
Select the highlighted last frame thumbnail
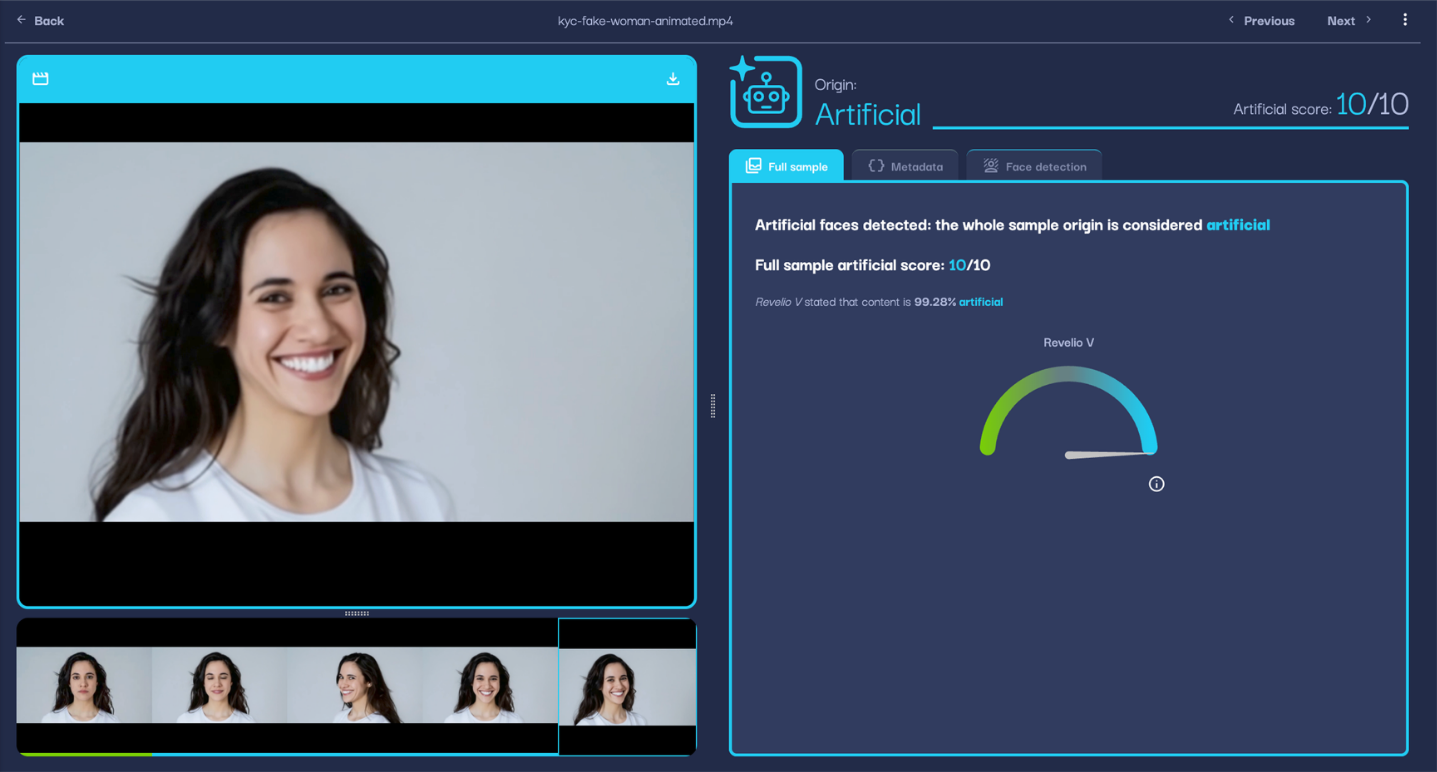[627, 687]
